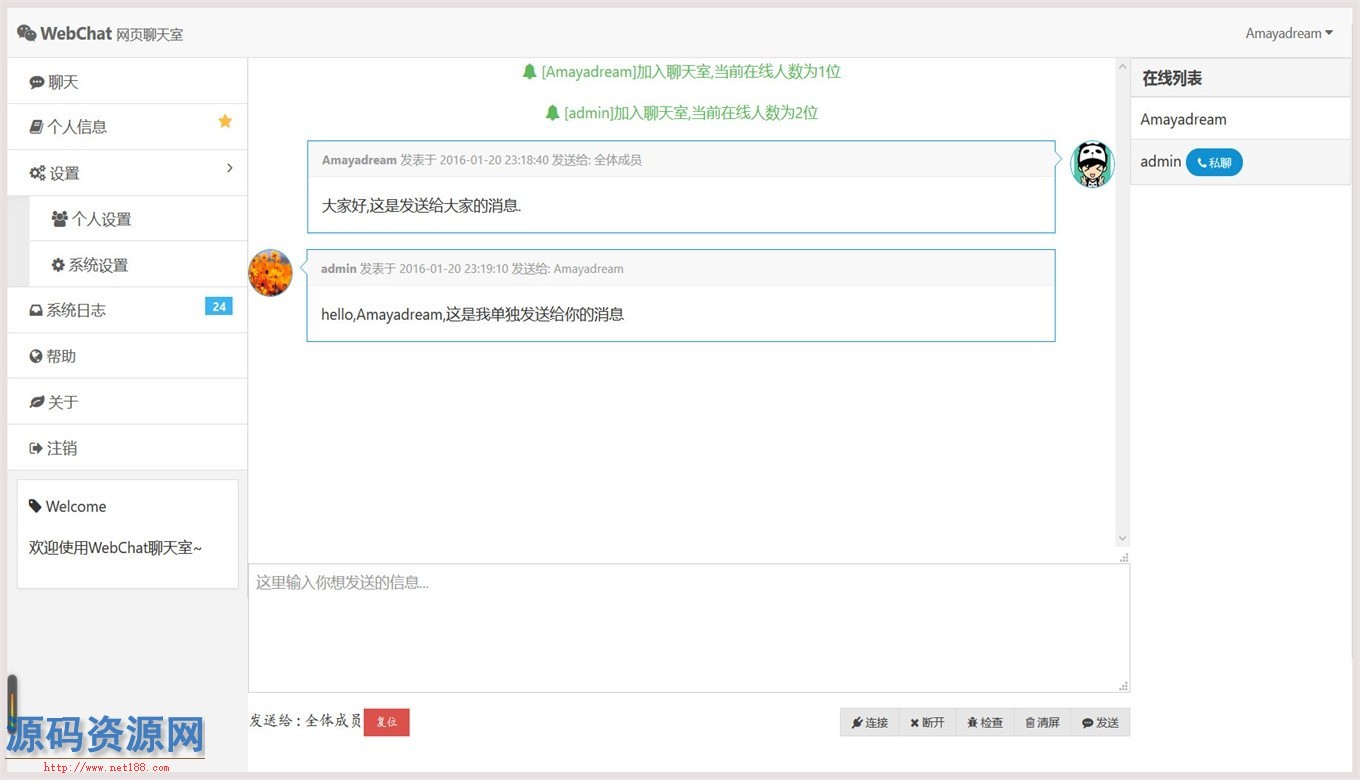Click the book icon beside 个人信息

(x=36, y=127)
